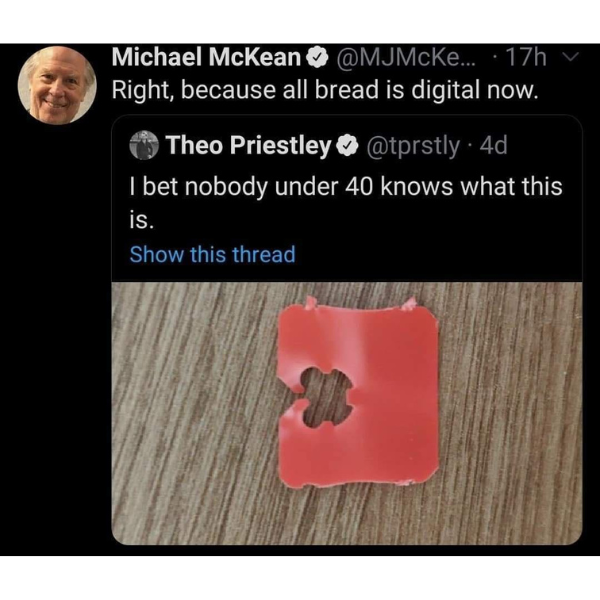This screenshot has width=600, height=600.
Task: Expand the tweet options chevron
Action: (571, 57)
